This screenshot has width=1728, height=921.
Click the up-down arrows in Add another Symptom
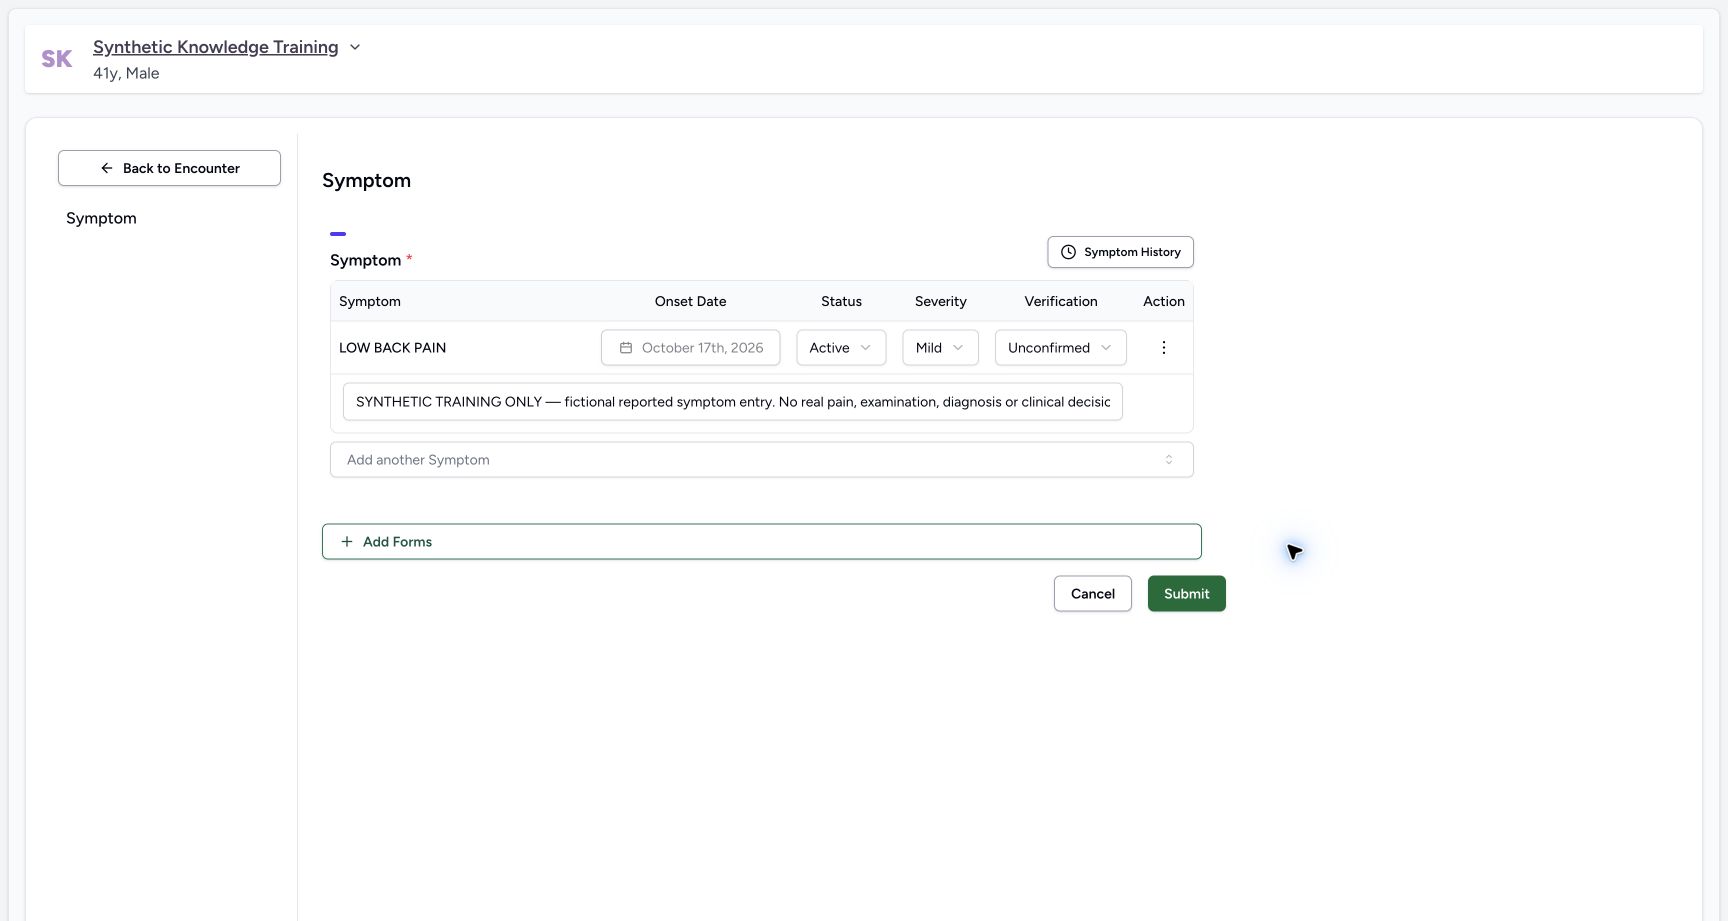coord(1169,460)
